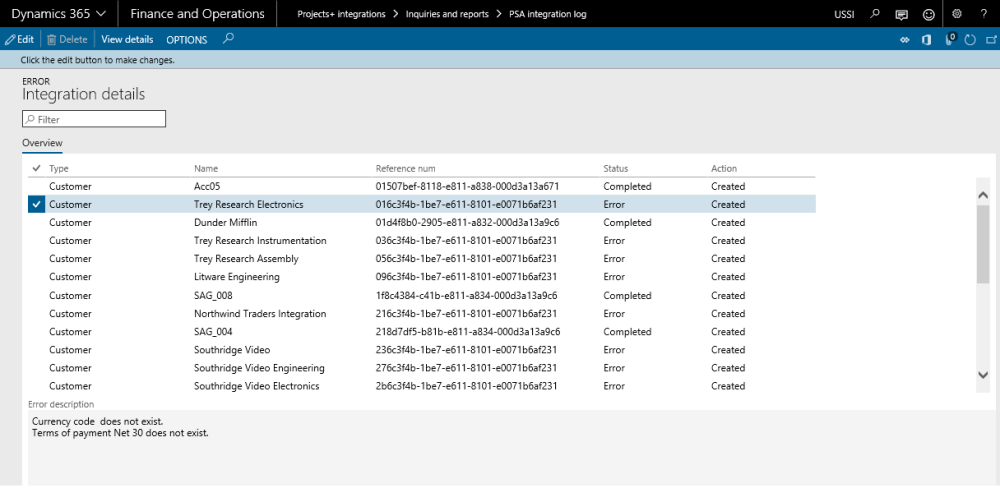
Task: Click the View details button
Action: pos(127,40)
